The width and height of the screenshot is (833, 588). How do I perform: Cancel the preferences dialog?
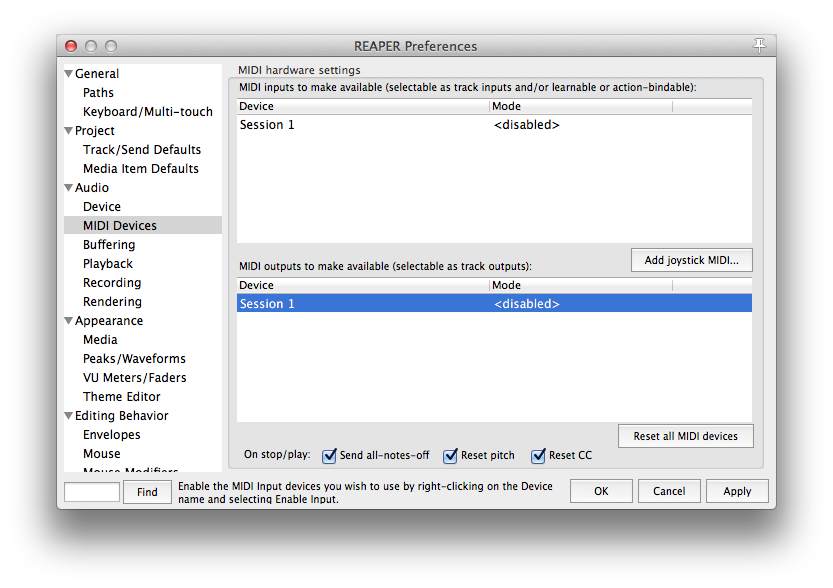pos(669,491)
